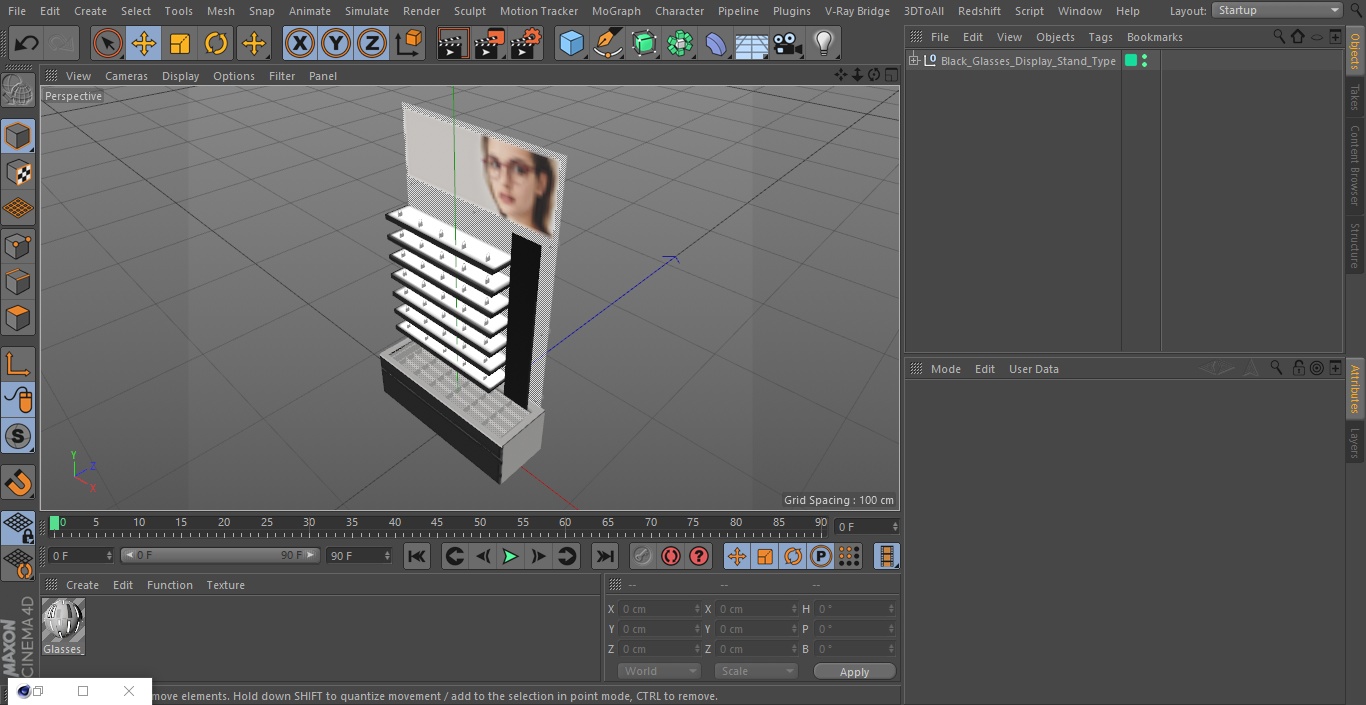Click the Make Editable icon
Screen dimensions: 1366x705
[18, 92]
